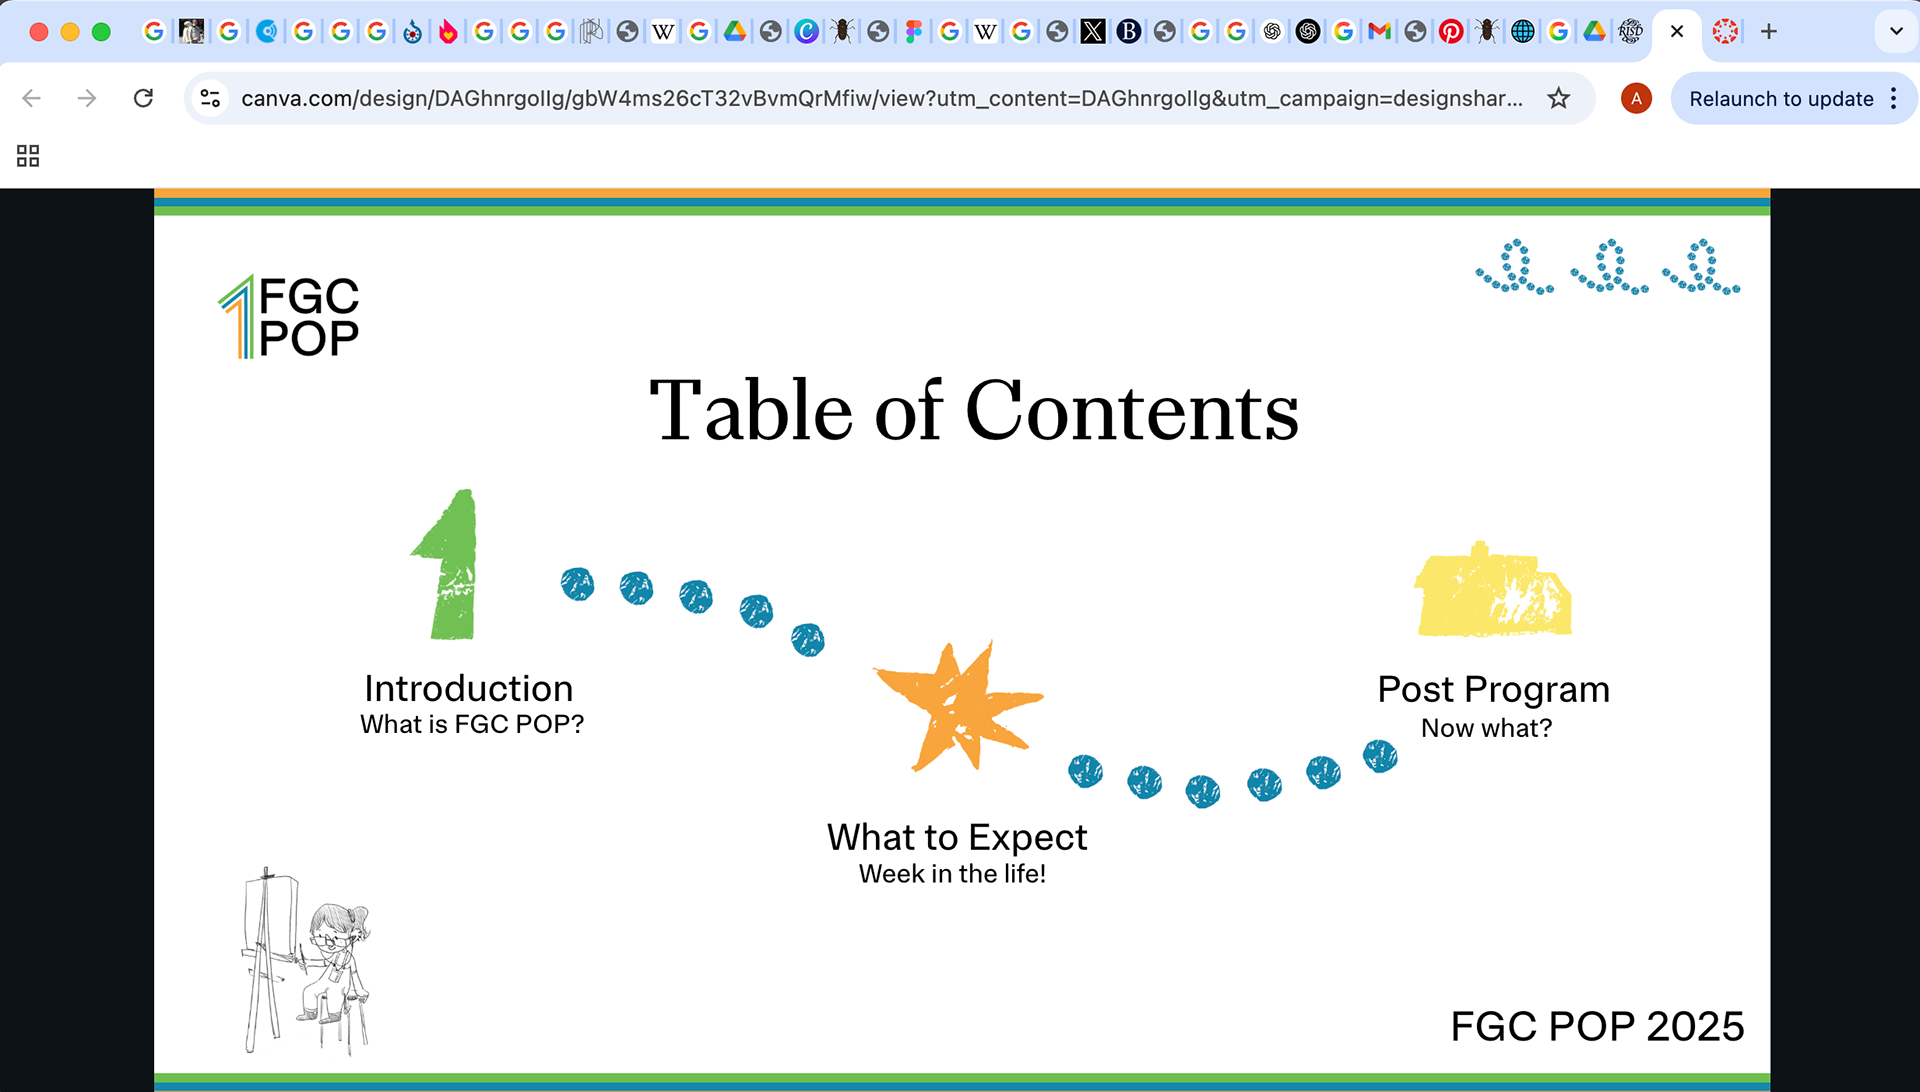Open the Chrome profile avatar menu

pyautogui.click(x=1636, y=98)
